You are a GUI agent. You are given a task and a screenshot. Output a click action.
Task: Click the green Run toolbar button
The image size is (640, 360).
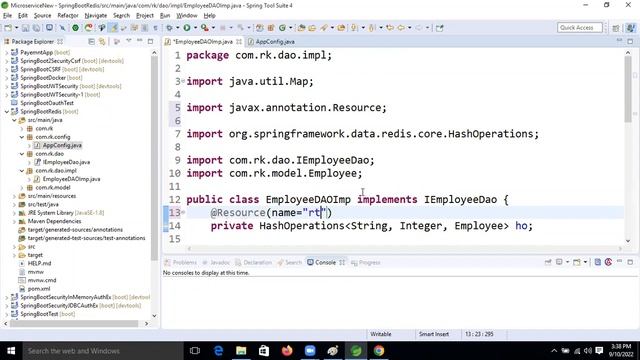[187, 28]
